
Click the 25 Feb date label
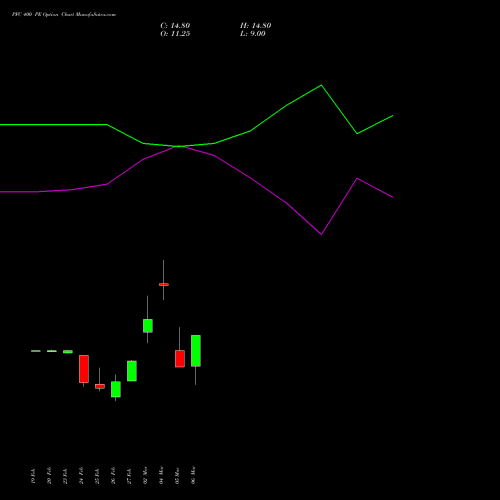click(x=97, y=476)
